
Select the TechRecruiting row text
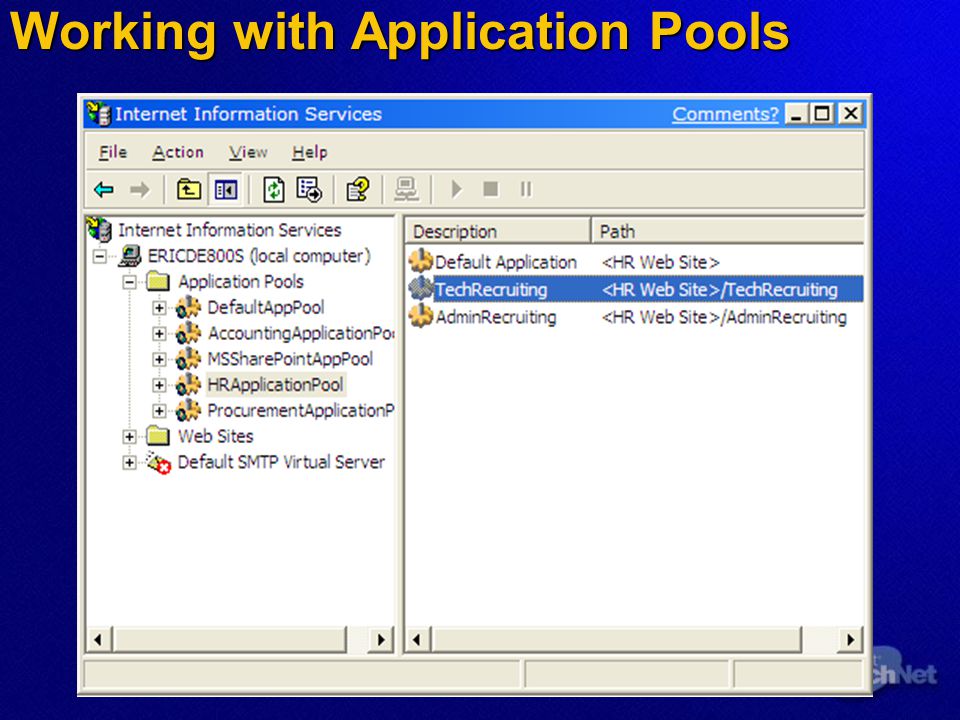[491, 289]
